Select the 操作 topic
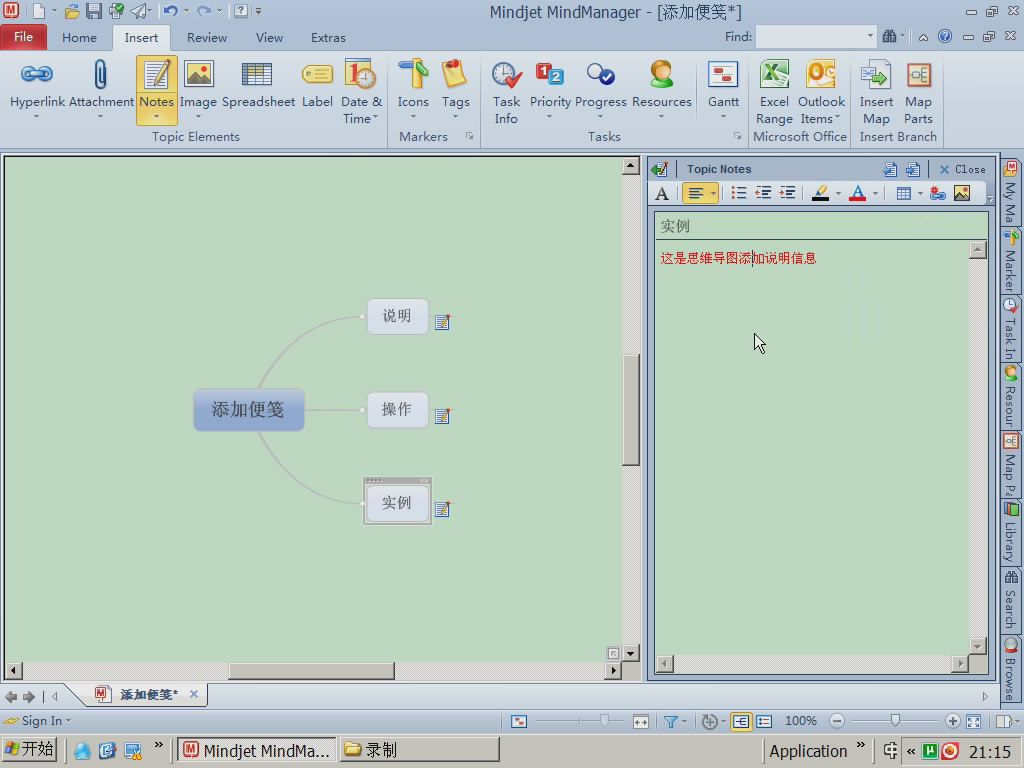This screenshot has height=768, width=1024. 397,409
